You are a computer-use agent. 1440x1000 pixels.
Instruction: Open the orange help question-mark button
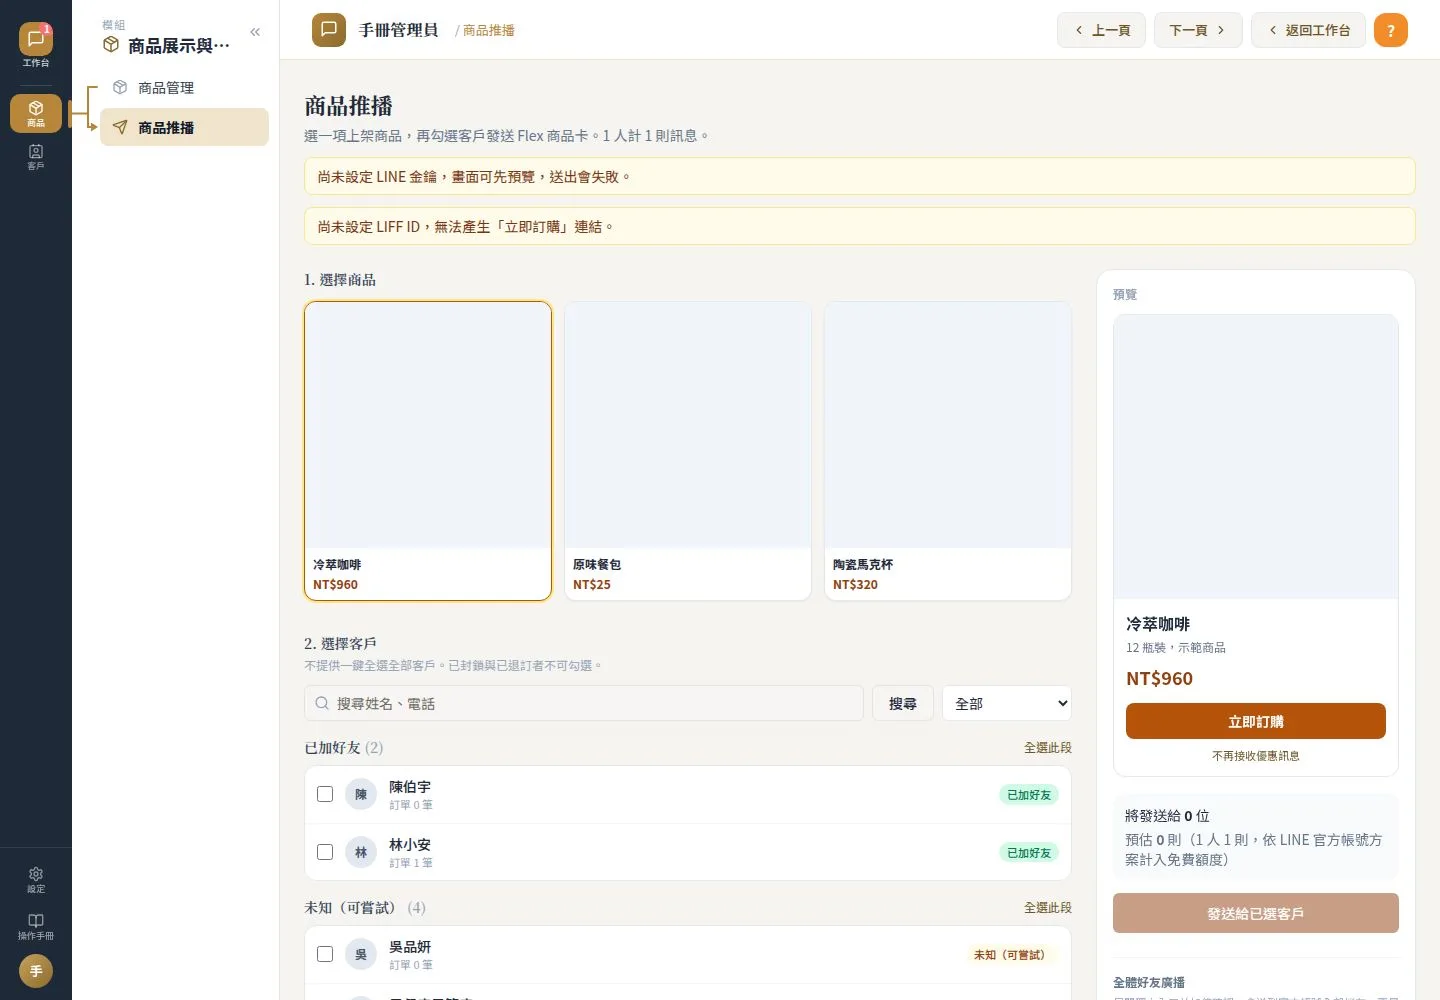point(1390,30)
